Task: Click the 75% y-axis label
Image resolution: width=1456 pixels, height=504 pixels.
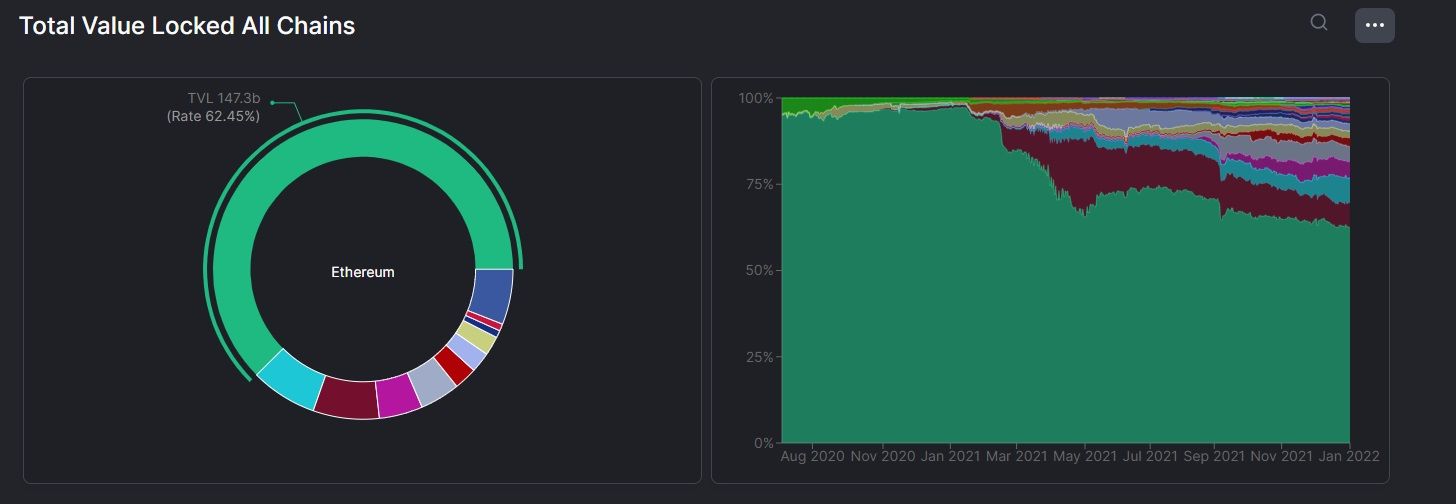Action: 756,184
